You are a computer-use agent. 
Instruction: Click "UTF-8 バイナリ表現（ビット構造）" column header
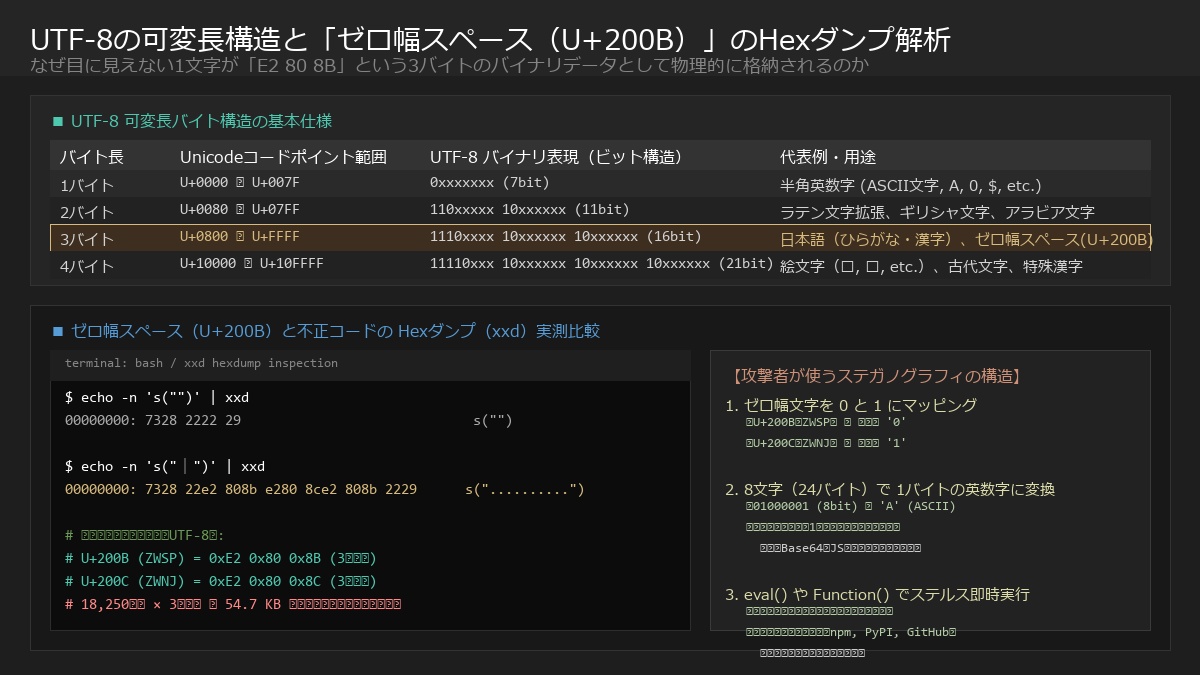pyautogui.click(x=556, y=157)
